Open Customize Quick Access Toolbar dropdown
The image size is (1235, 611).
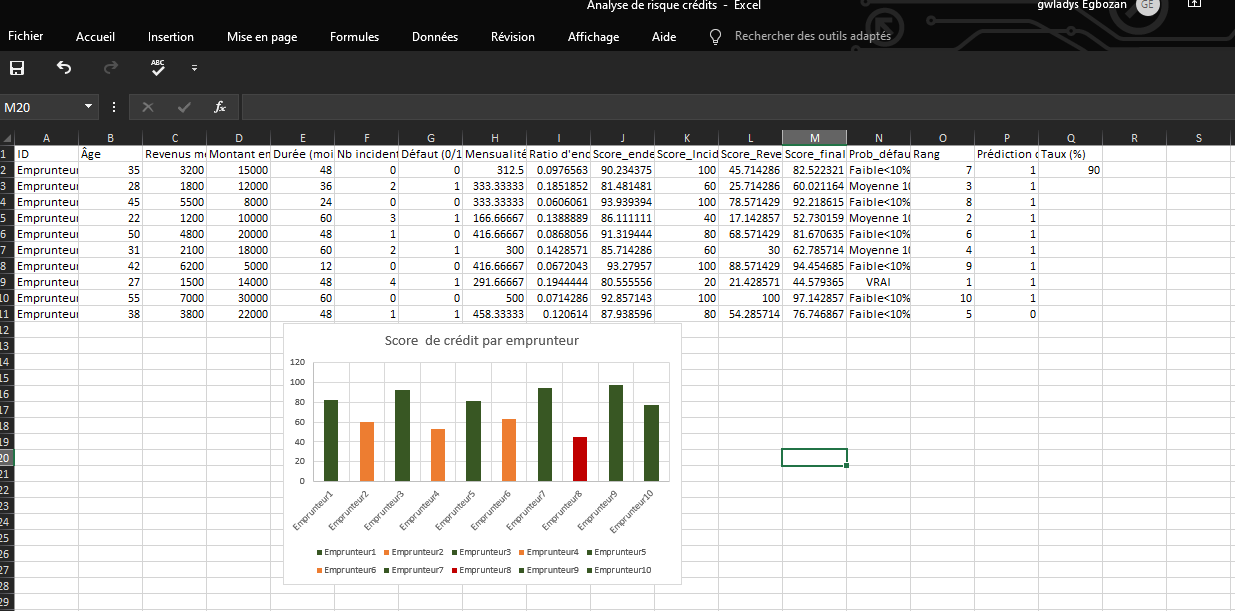194,68
